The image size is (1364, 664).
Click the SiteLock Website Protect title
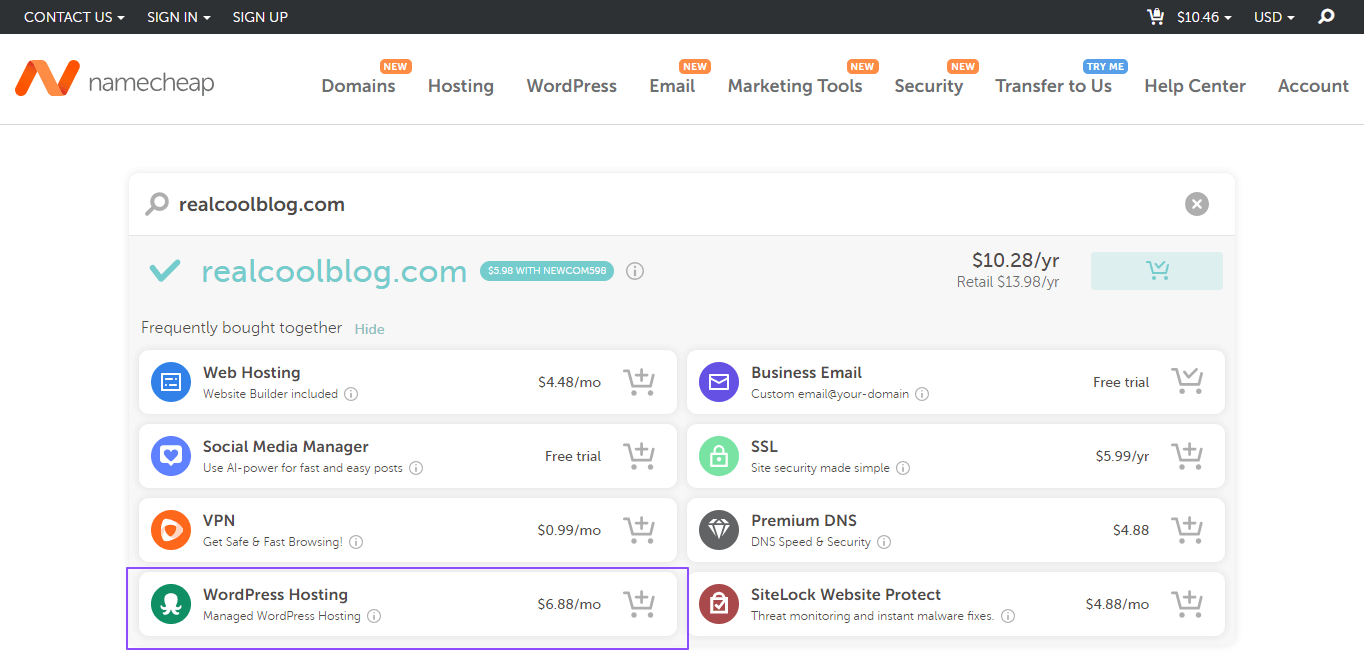(846, 594)
